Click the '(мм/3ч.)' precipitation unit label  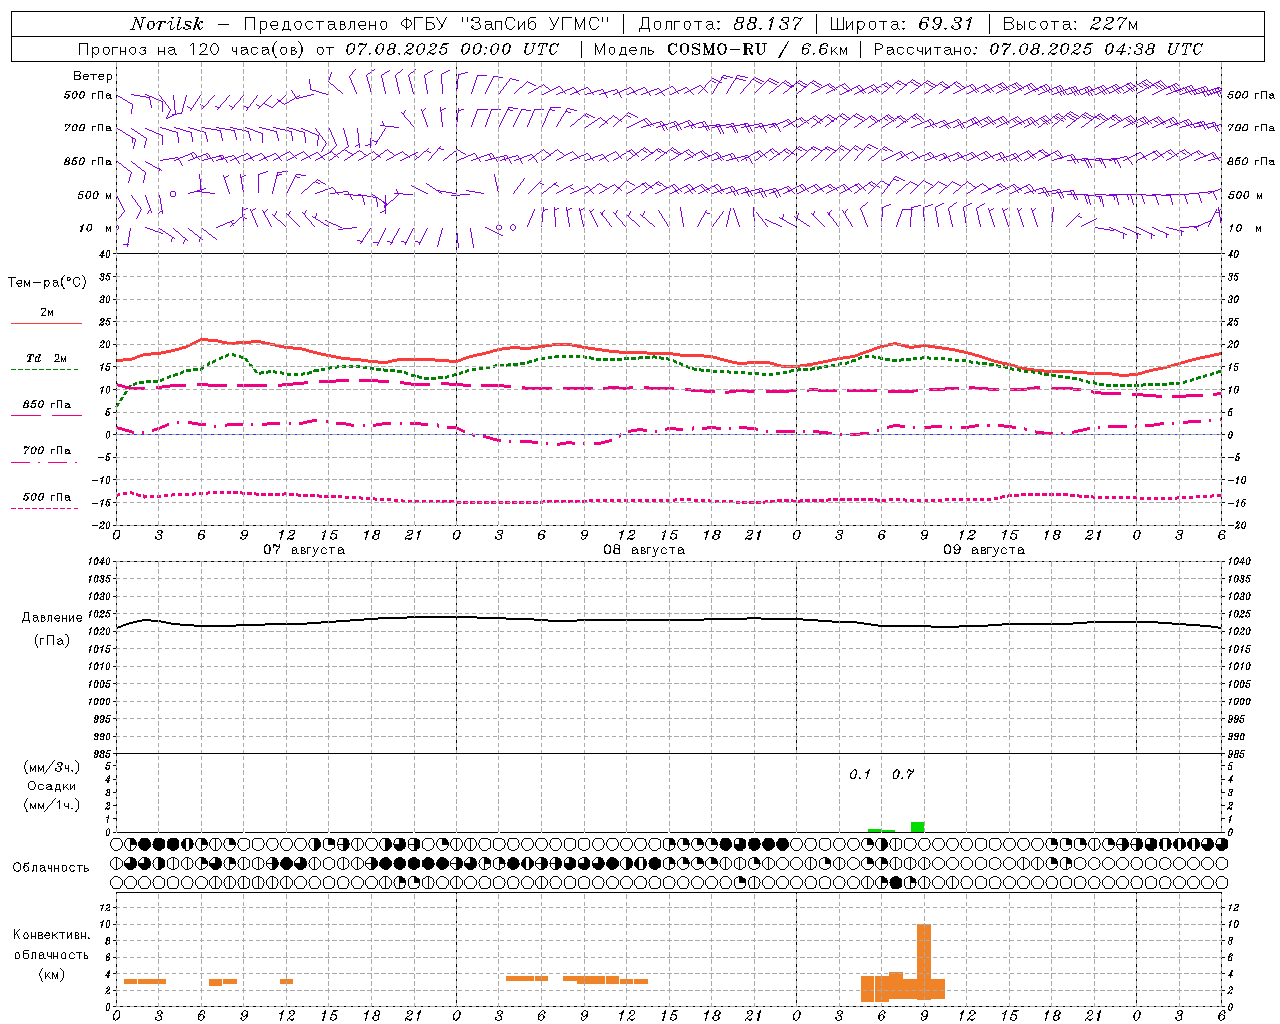point(52,767)
